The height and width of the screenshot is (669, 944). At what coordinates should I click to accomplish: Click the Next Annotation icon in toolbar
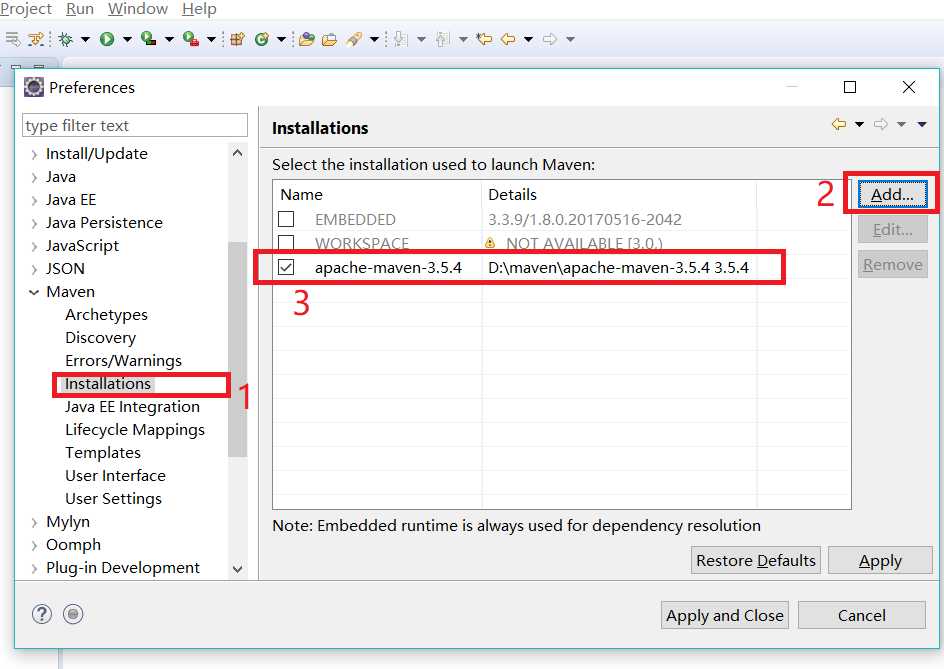click(400, 39)
